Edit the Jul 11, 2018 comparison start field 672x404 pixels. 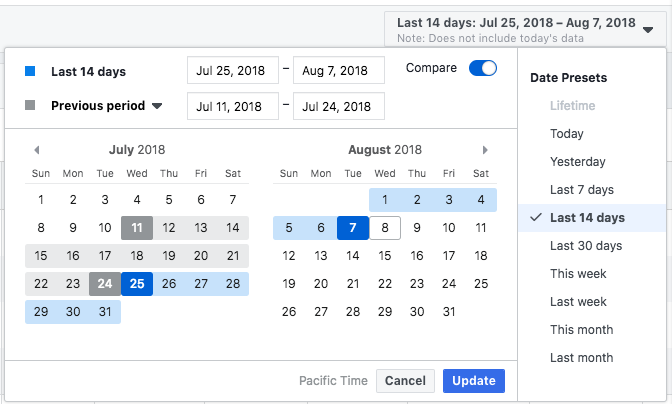(x=233, y=106)
